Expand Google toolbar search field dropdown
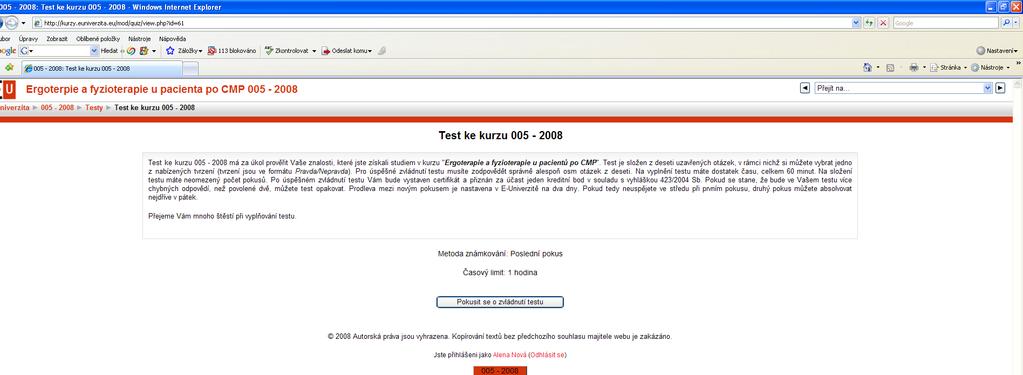 pyautogui.click(x=95, y=50)
